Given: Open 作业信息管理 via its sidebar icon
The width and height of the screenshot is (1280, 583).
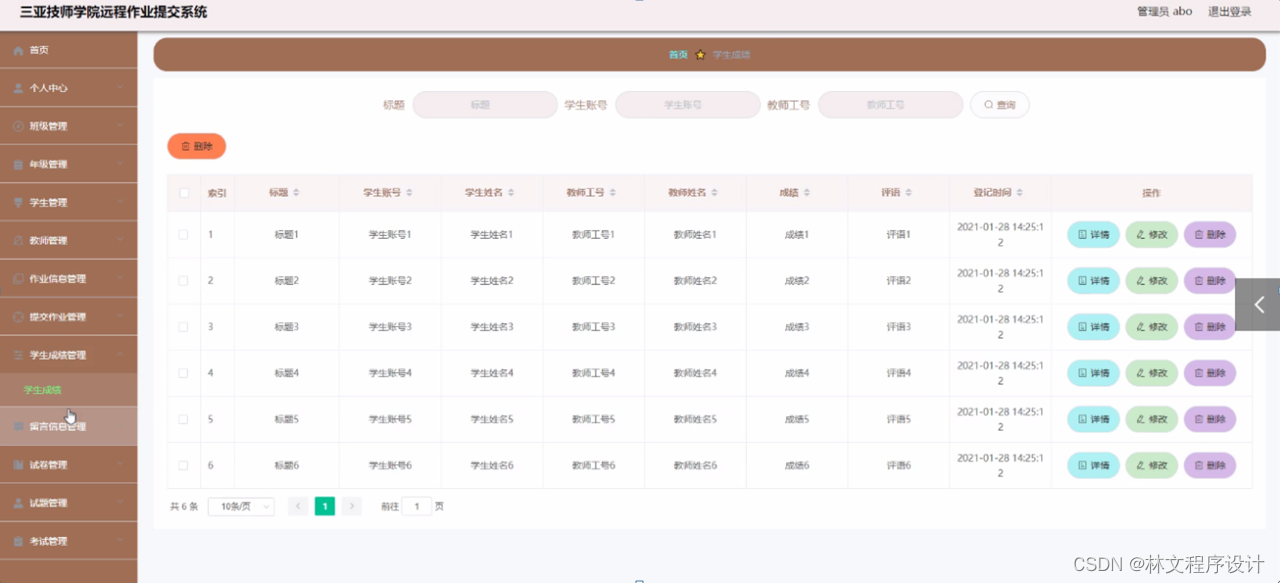Looking at the screenshot, I should point(17,277).
